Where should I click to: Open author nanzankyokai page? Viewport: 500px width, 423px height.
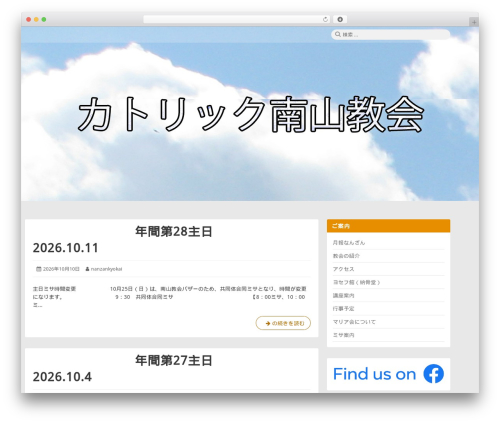pyautogui.click(x=106, y=269)
